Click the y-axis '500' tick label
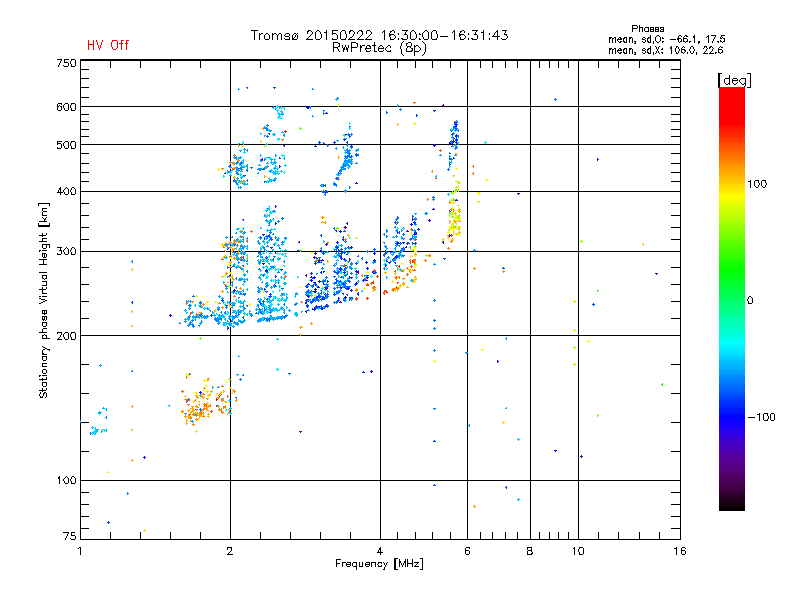800x600 pixels. click(66, 144)
